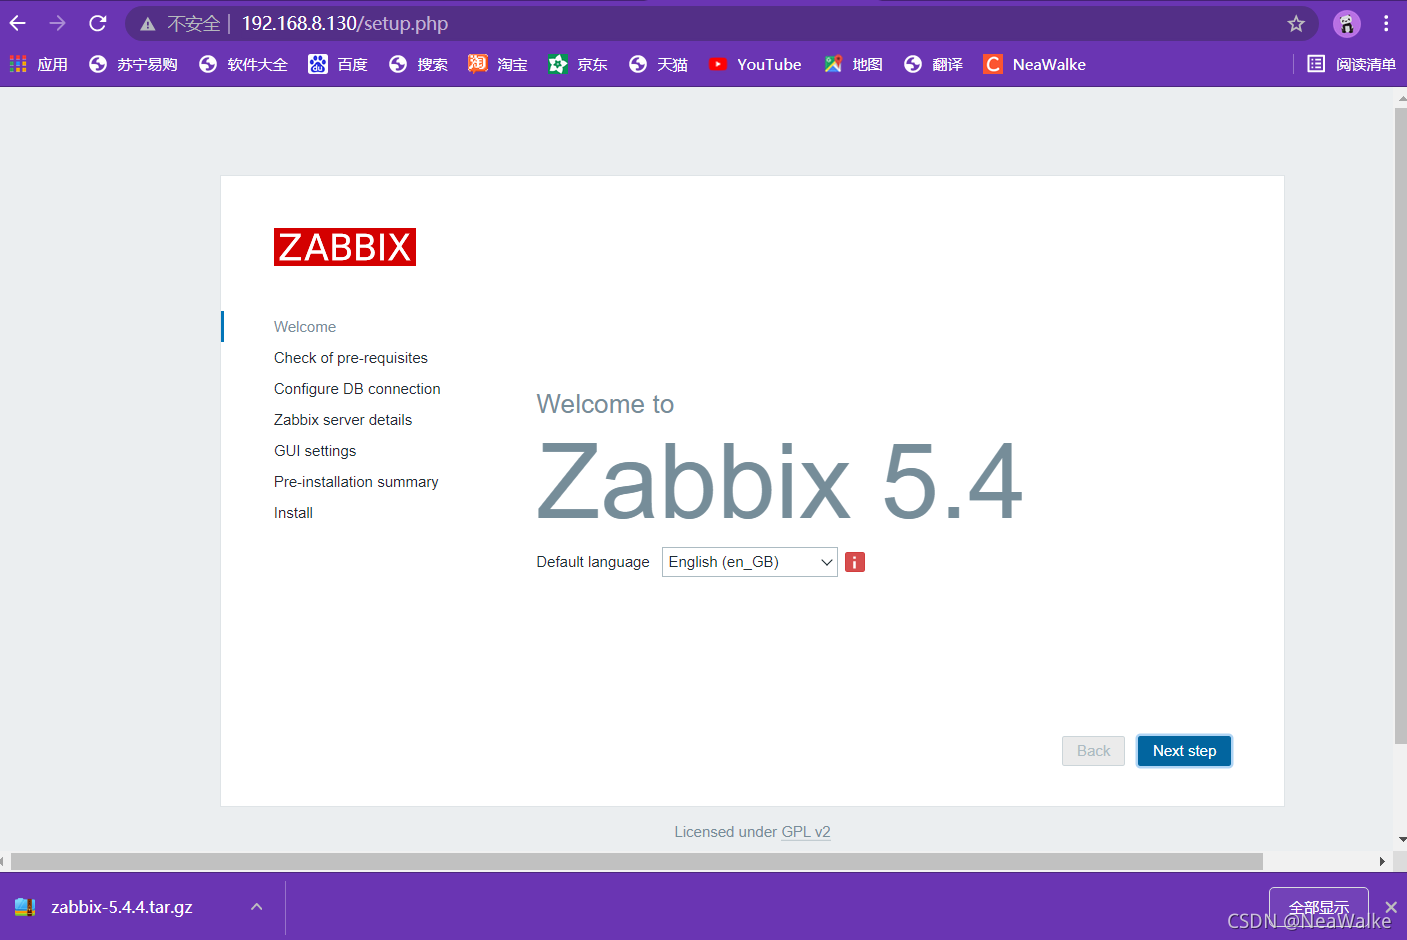
Task: Click the disabled Back button
Action: coord(1093,751)
